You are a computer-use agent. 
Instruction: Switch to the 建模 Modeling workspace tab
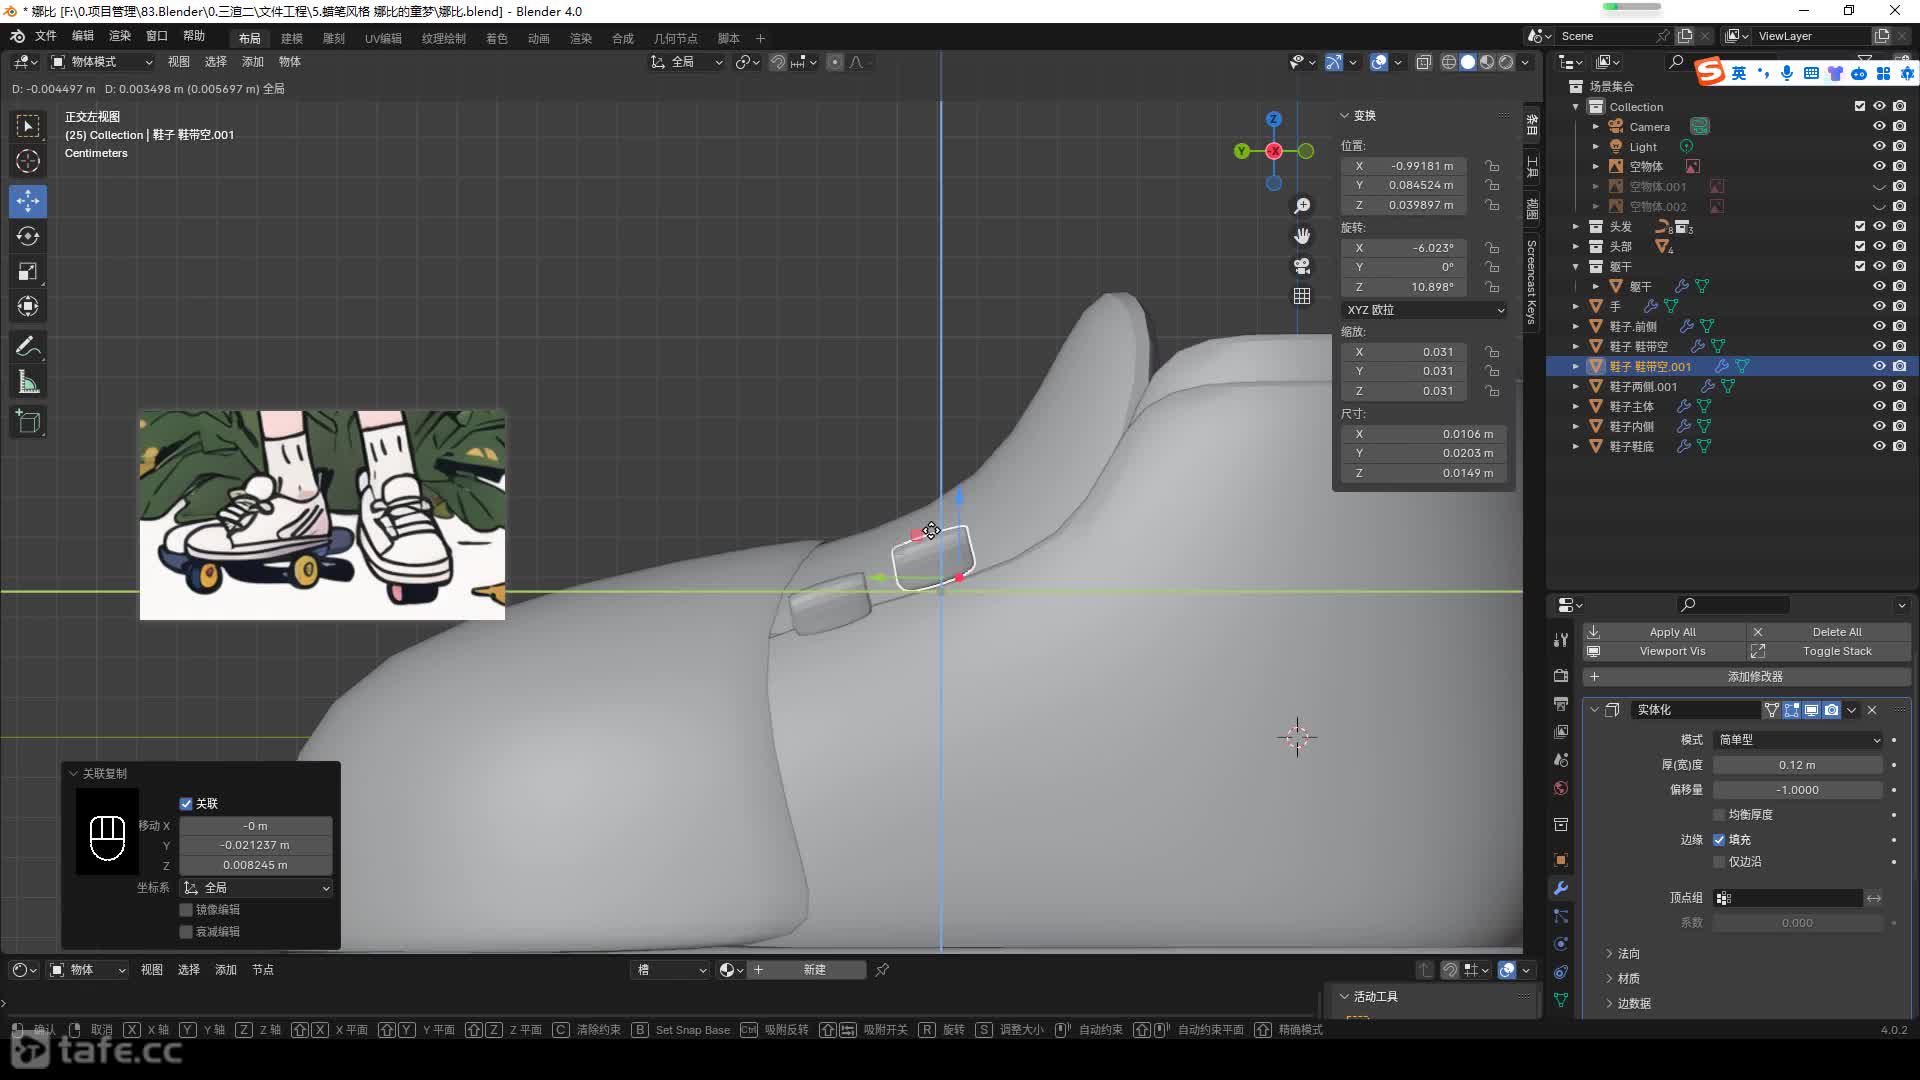[292, 38]
